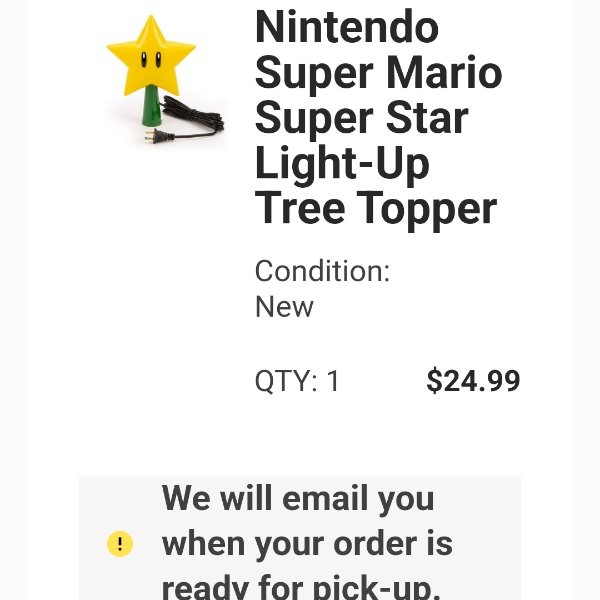Click the 'Tree Topper' title line
Image resolution: width=600 pixels, height=600 pixels.
coord(376,209)
